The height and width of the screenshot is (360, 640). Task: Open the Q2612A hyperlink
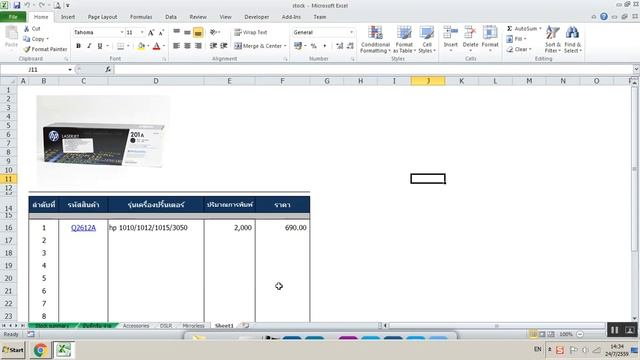point(83,228)
